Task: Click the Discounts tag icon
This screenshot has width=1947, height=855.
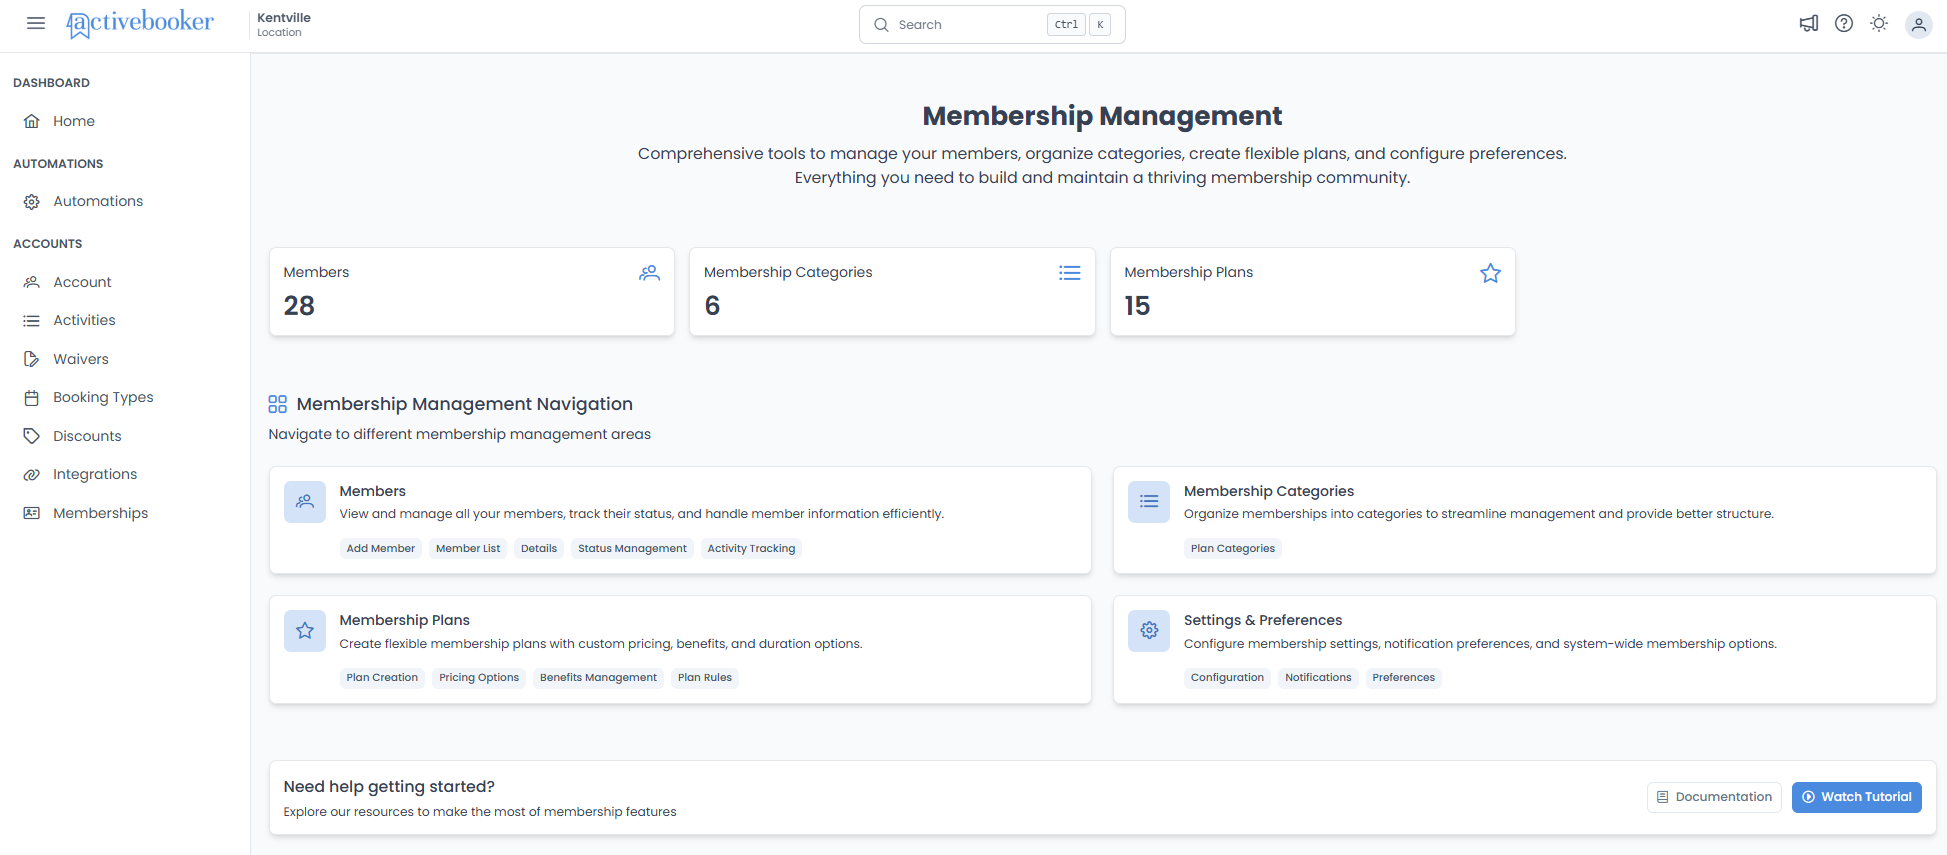Action: [x=32, y=436]
